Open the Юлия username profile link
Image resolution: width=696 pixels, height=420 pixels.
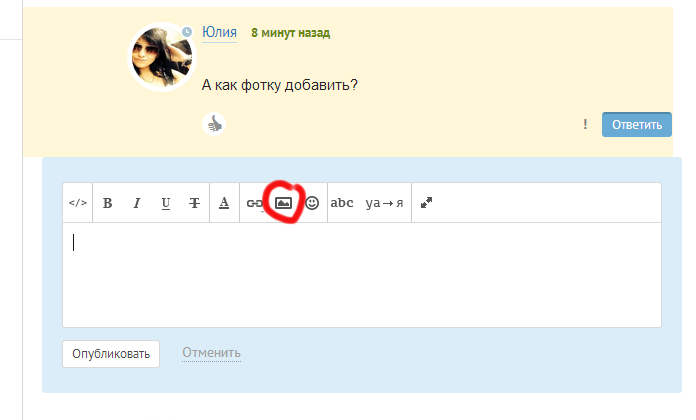click(x=219, y=33)
